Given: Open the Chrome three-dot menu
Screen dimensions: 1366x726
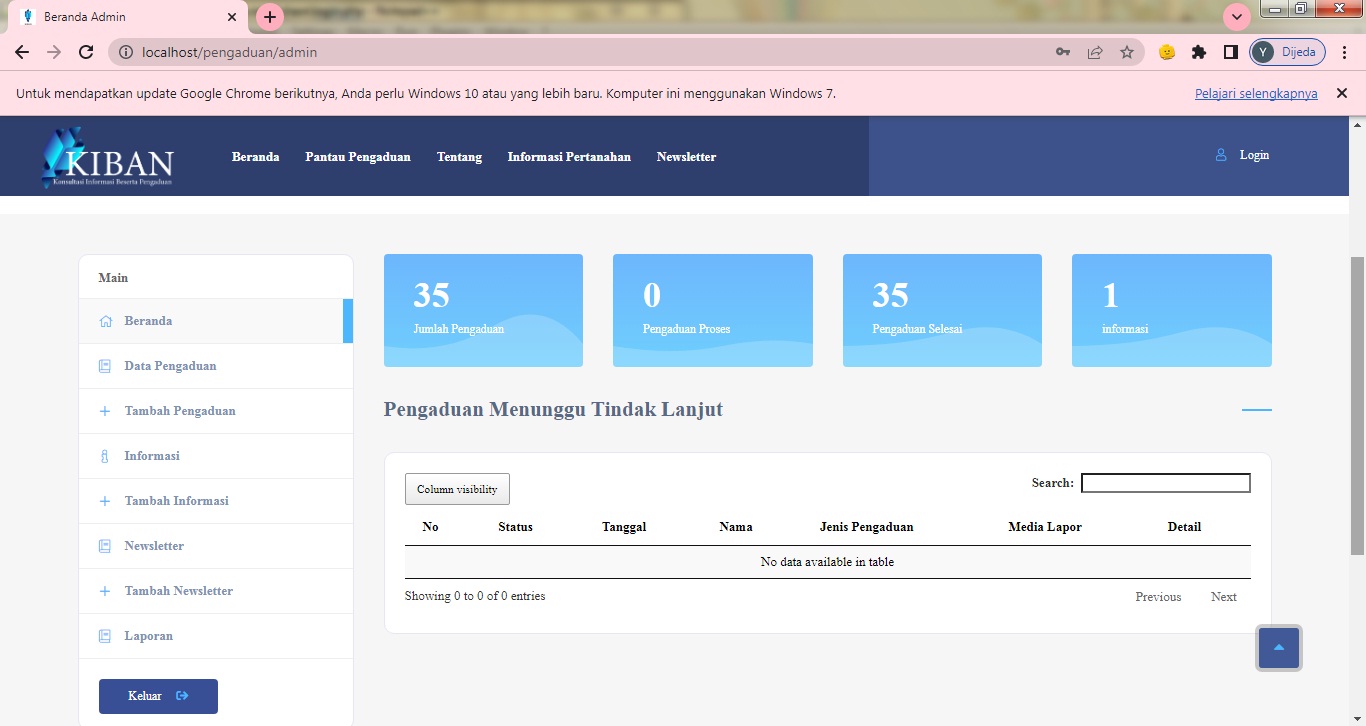Looking at the screenshot, I should [x=1345, y=52].
